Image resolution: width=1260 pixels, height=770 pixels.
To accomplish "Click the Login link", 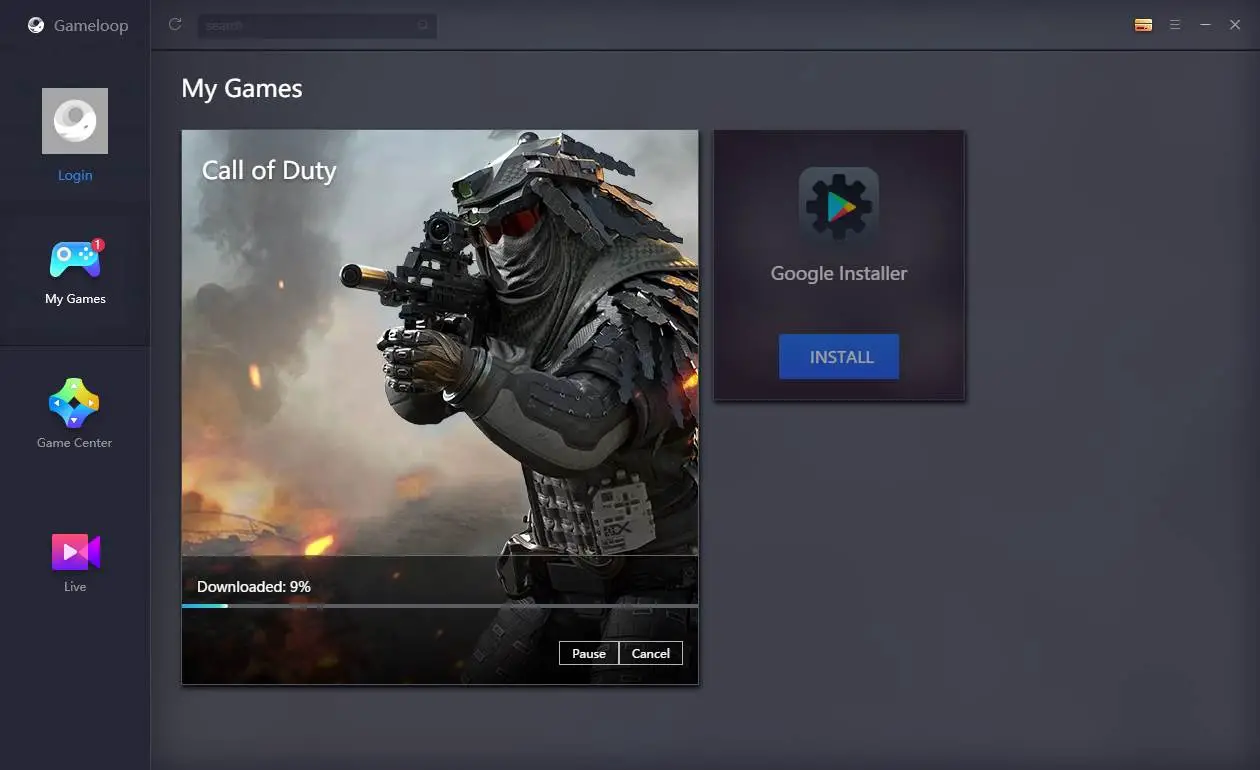I will [75, 175].
